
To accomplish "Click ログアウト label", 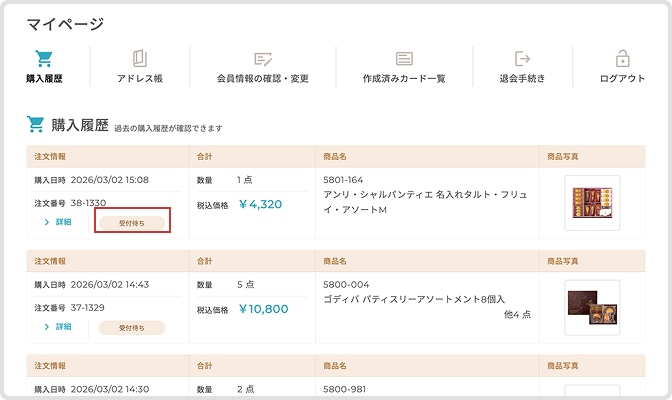I will tap(622, 78).
